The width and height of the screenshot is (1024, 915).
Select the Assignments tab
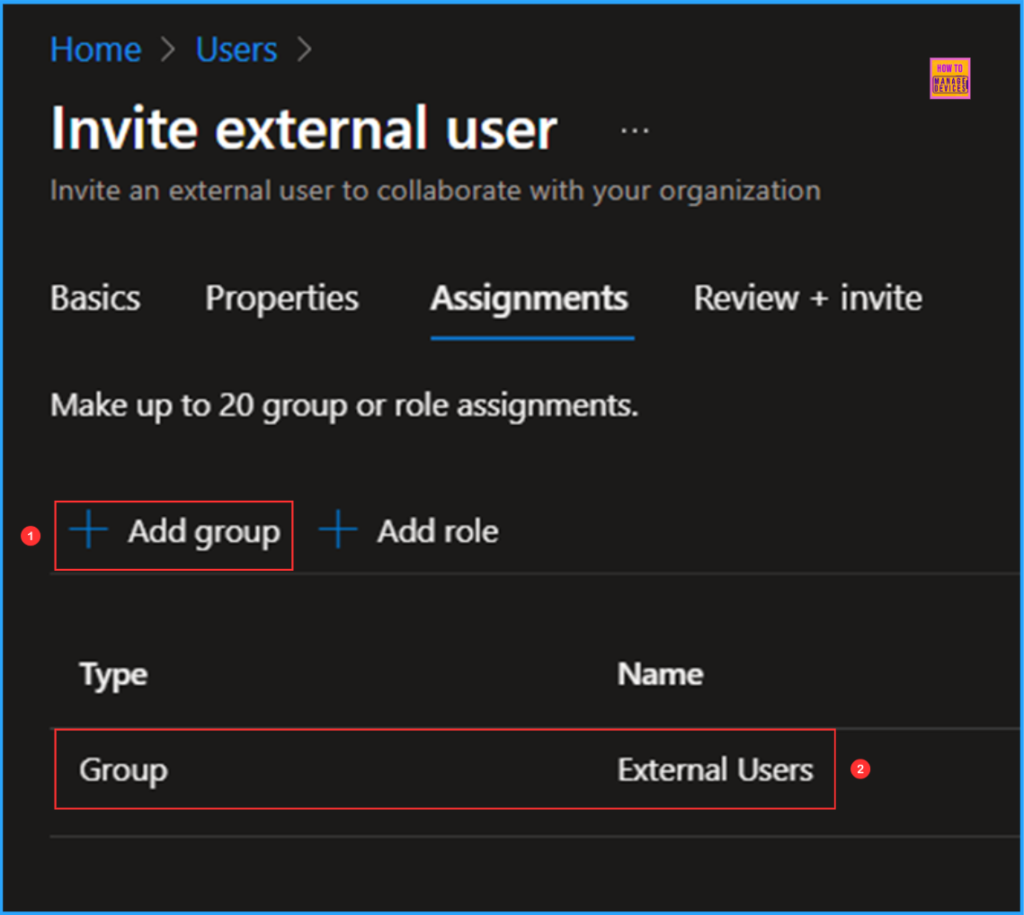pos(529,297)
